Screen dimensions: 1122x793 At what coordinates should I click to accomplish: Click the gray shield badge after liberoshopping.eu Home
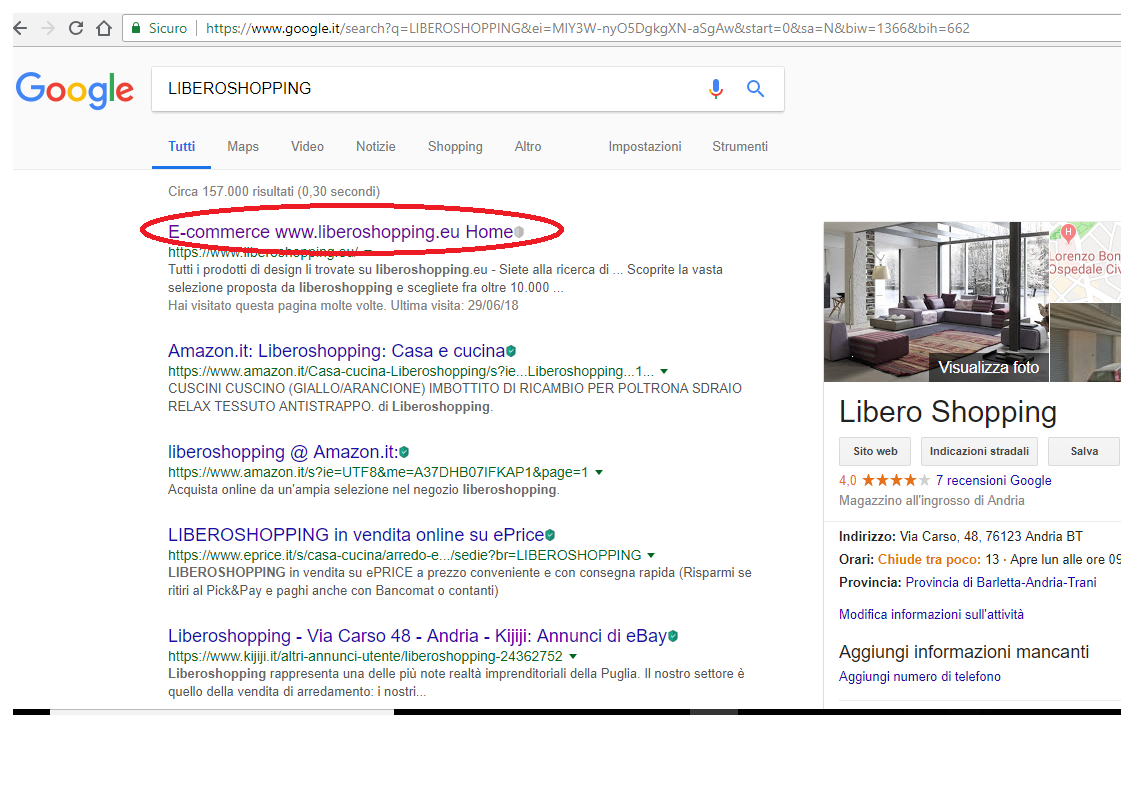coord(519,232)
